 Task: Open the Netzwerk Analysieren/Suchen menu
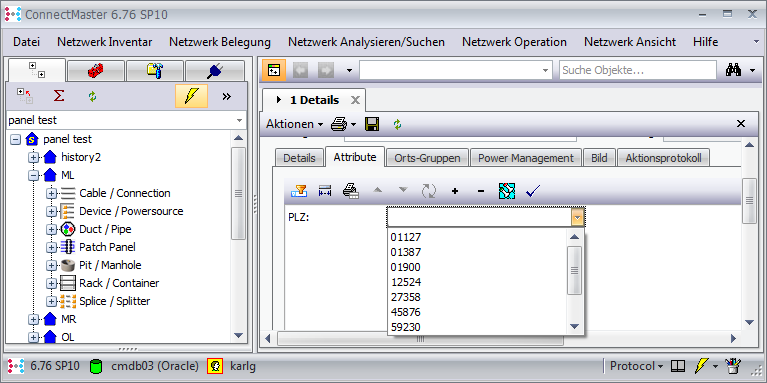pos(366,42)
